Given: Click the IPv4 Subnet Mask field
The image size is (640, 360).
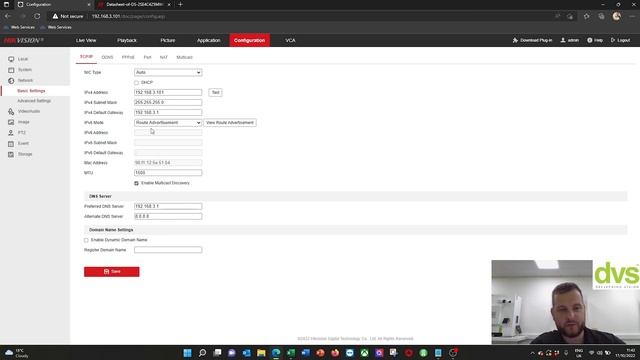Looking at the screenshot, I should [168, 102].
